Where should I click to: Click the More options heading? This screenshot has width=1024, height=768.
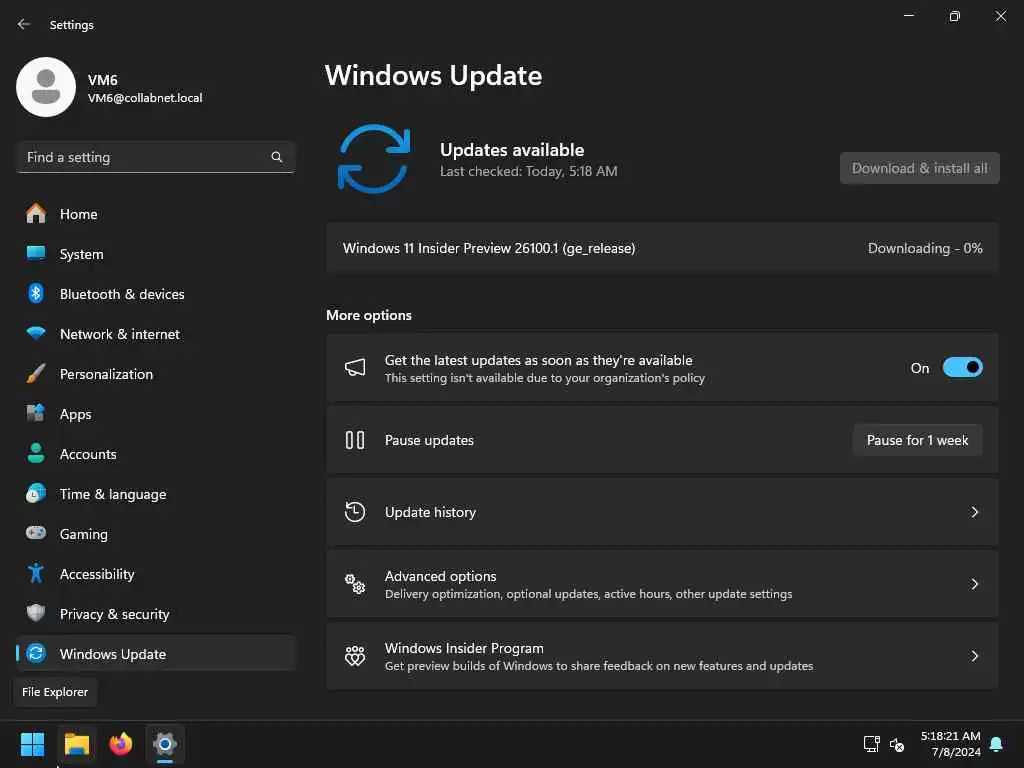tap(369, 315)
